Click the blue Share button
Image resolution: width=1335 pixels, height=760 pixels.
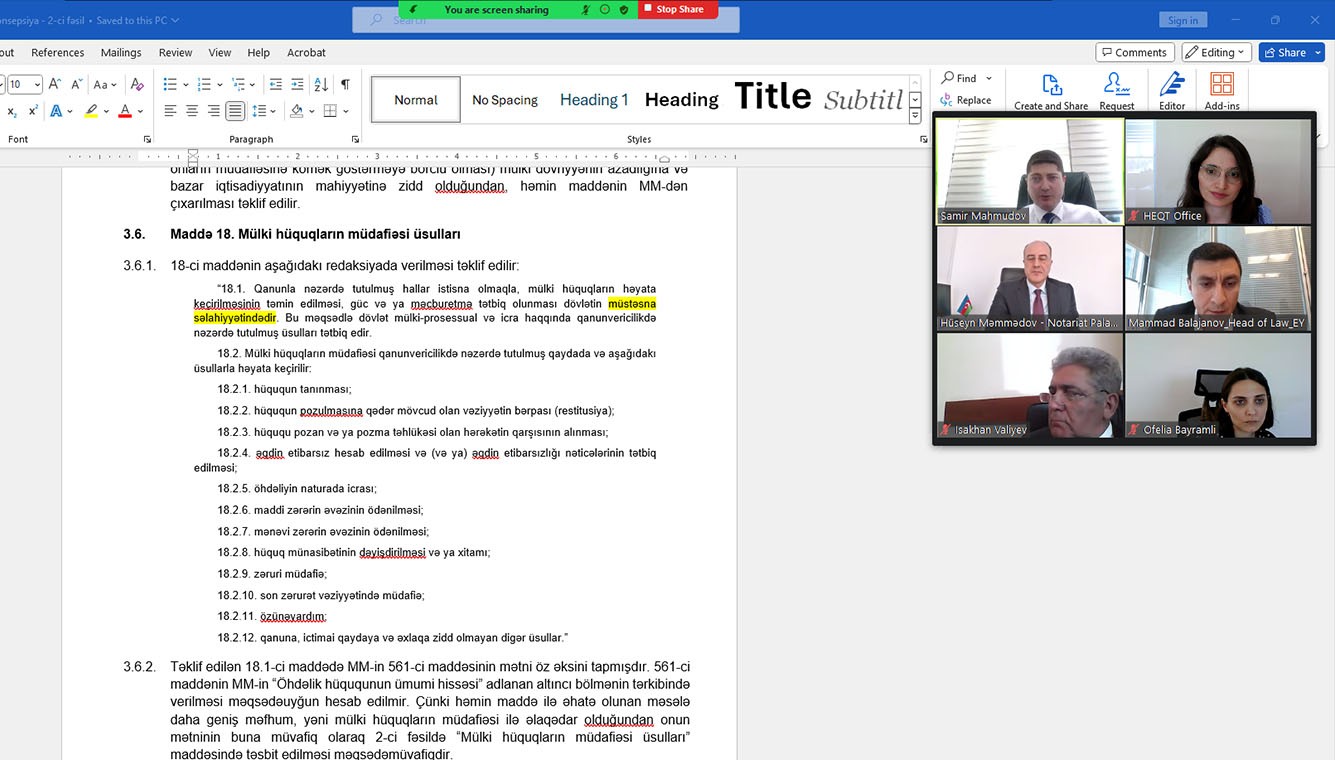[1292, 53]
